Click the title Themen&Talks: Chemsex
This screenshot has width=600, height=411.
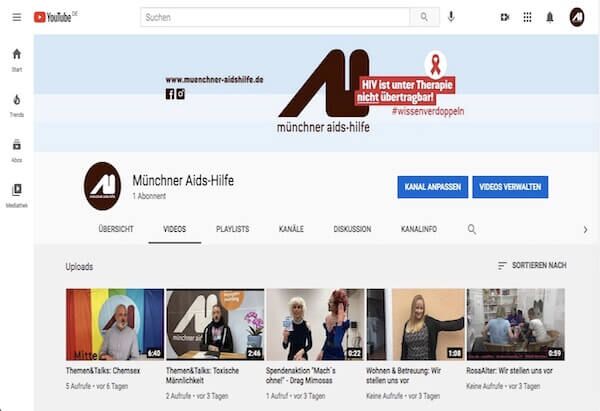(x=103, y=371)
